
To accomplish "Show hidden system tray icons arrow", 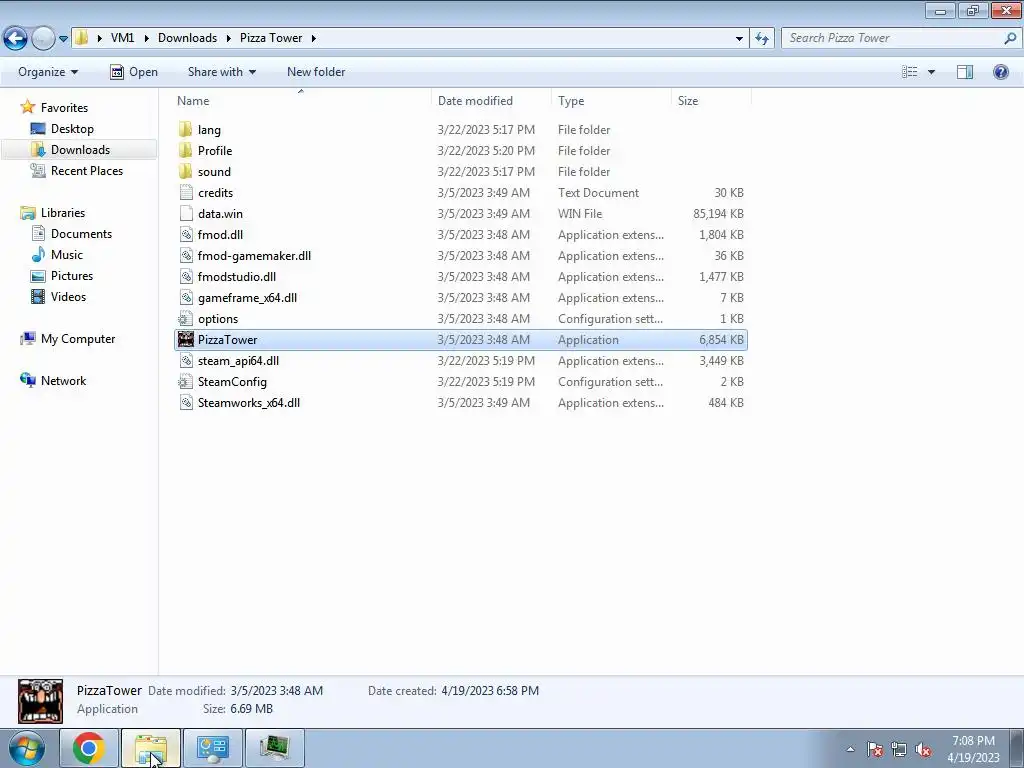I will (x=850, y=749).
